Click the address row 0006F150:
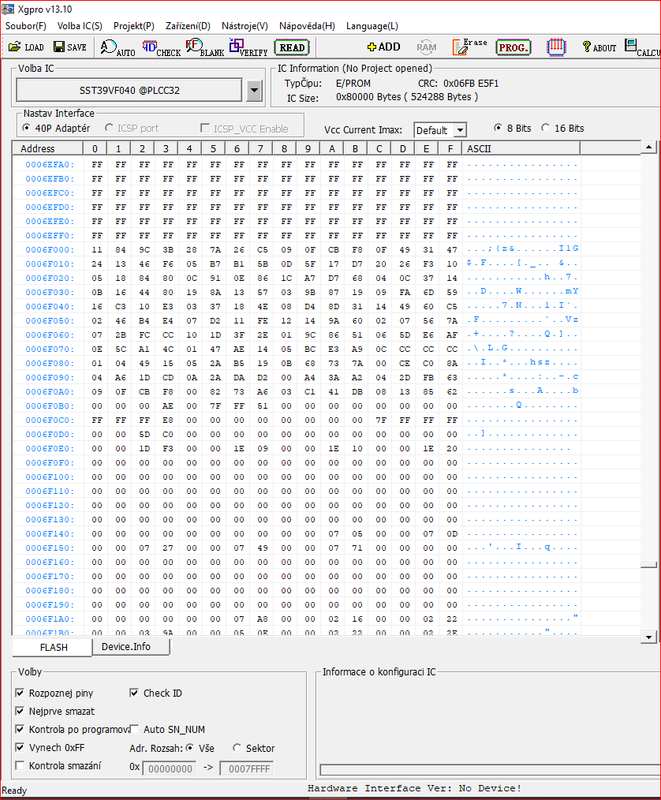 (49, 547)
